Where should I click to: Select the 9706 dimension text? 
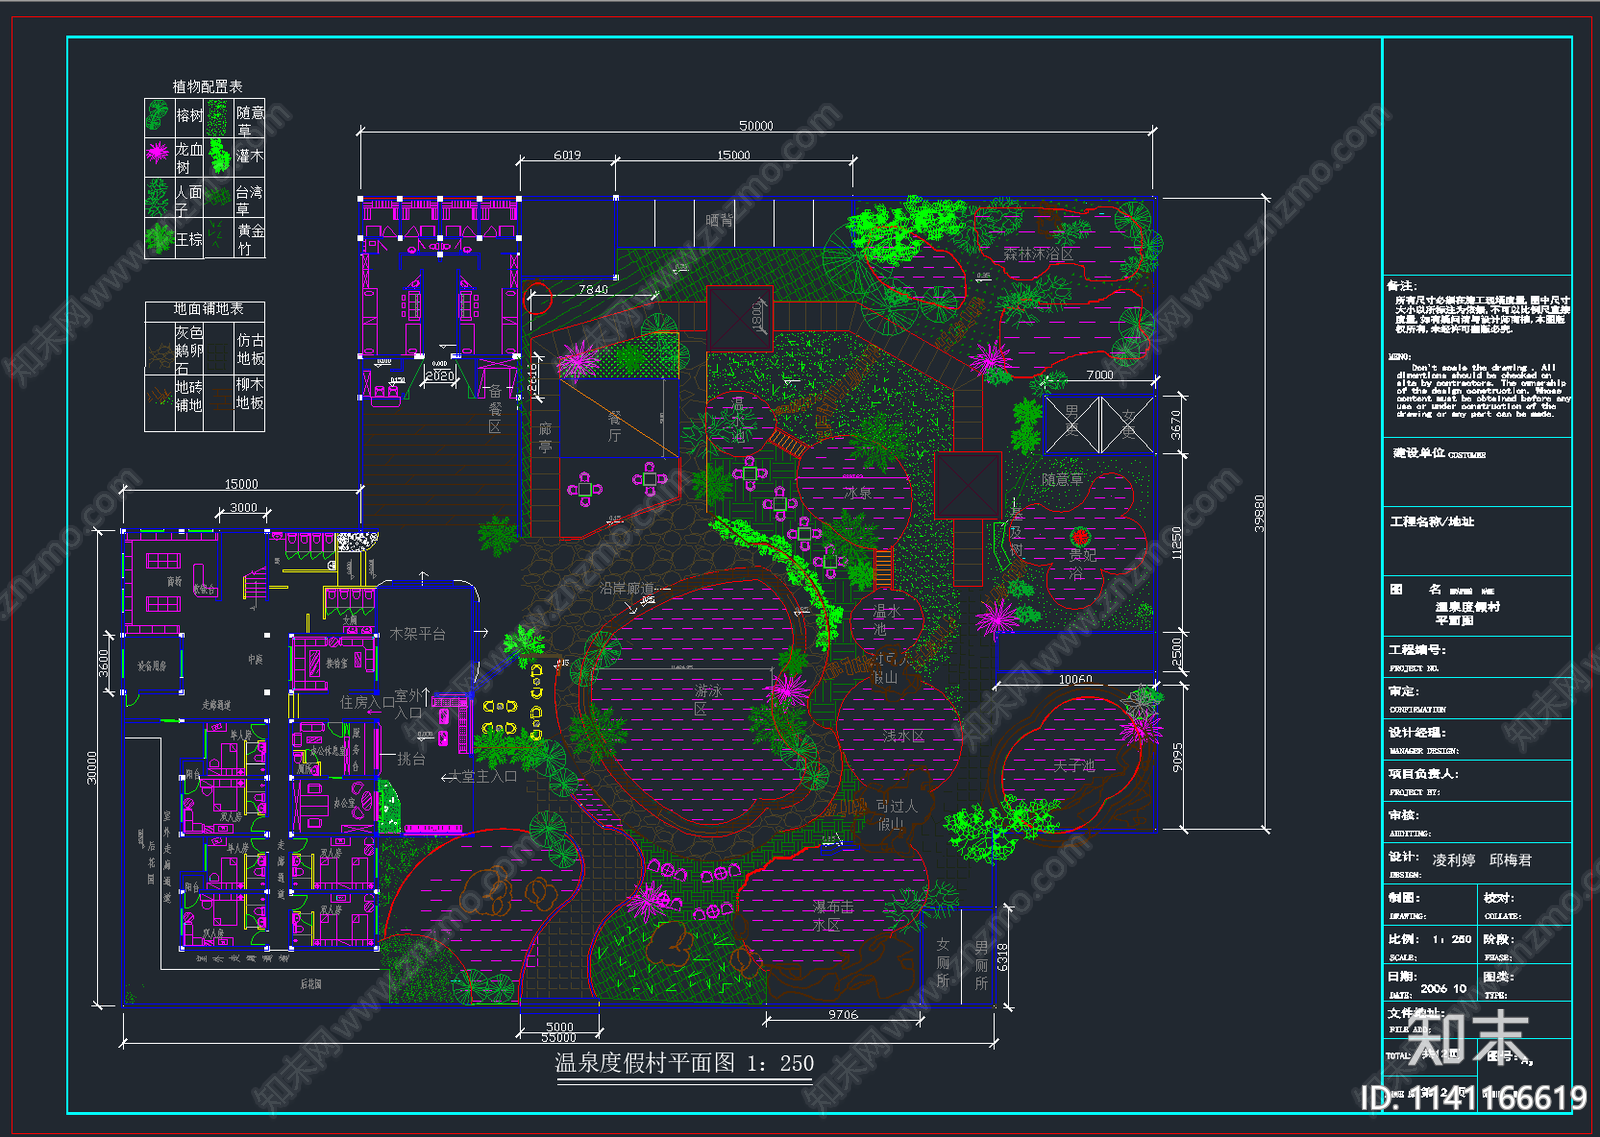click(x=843, y=1015)
